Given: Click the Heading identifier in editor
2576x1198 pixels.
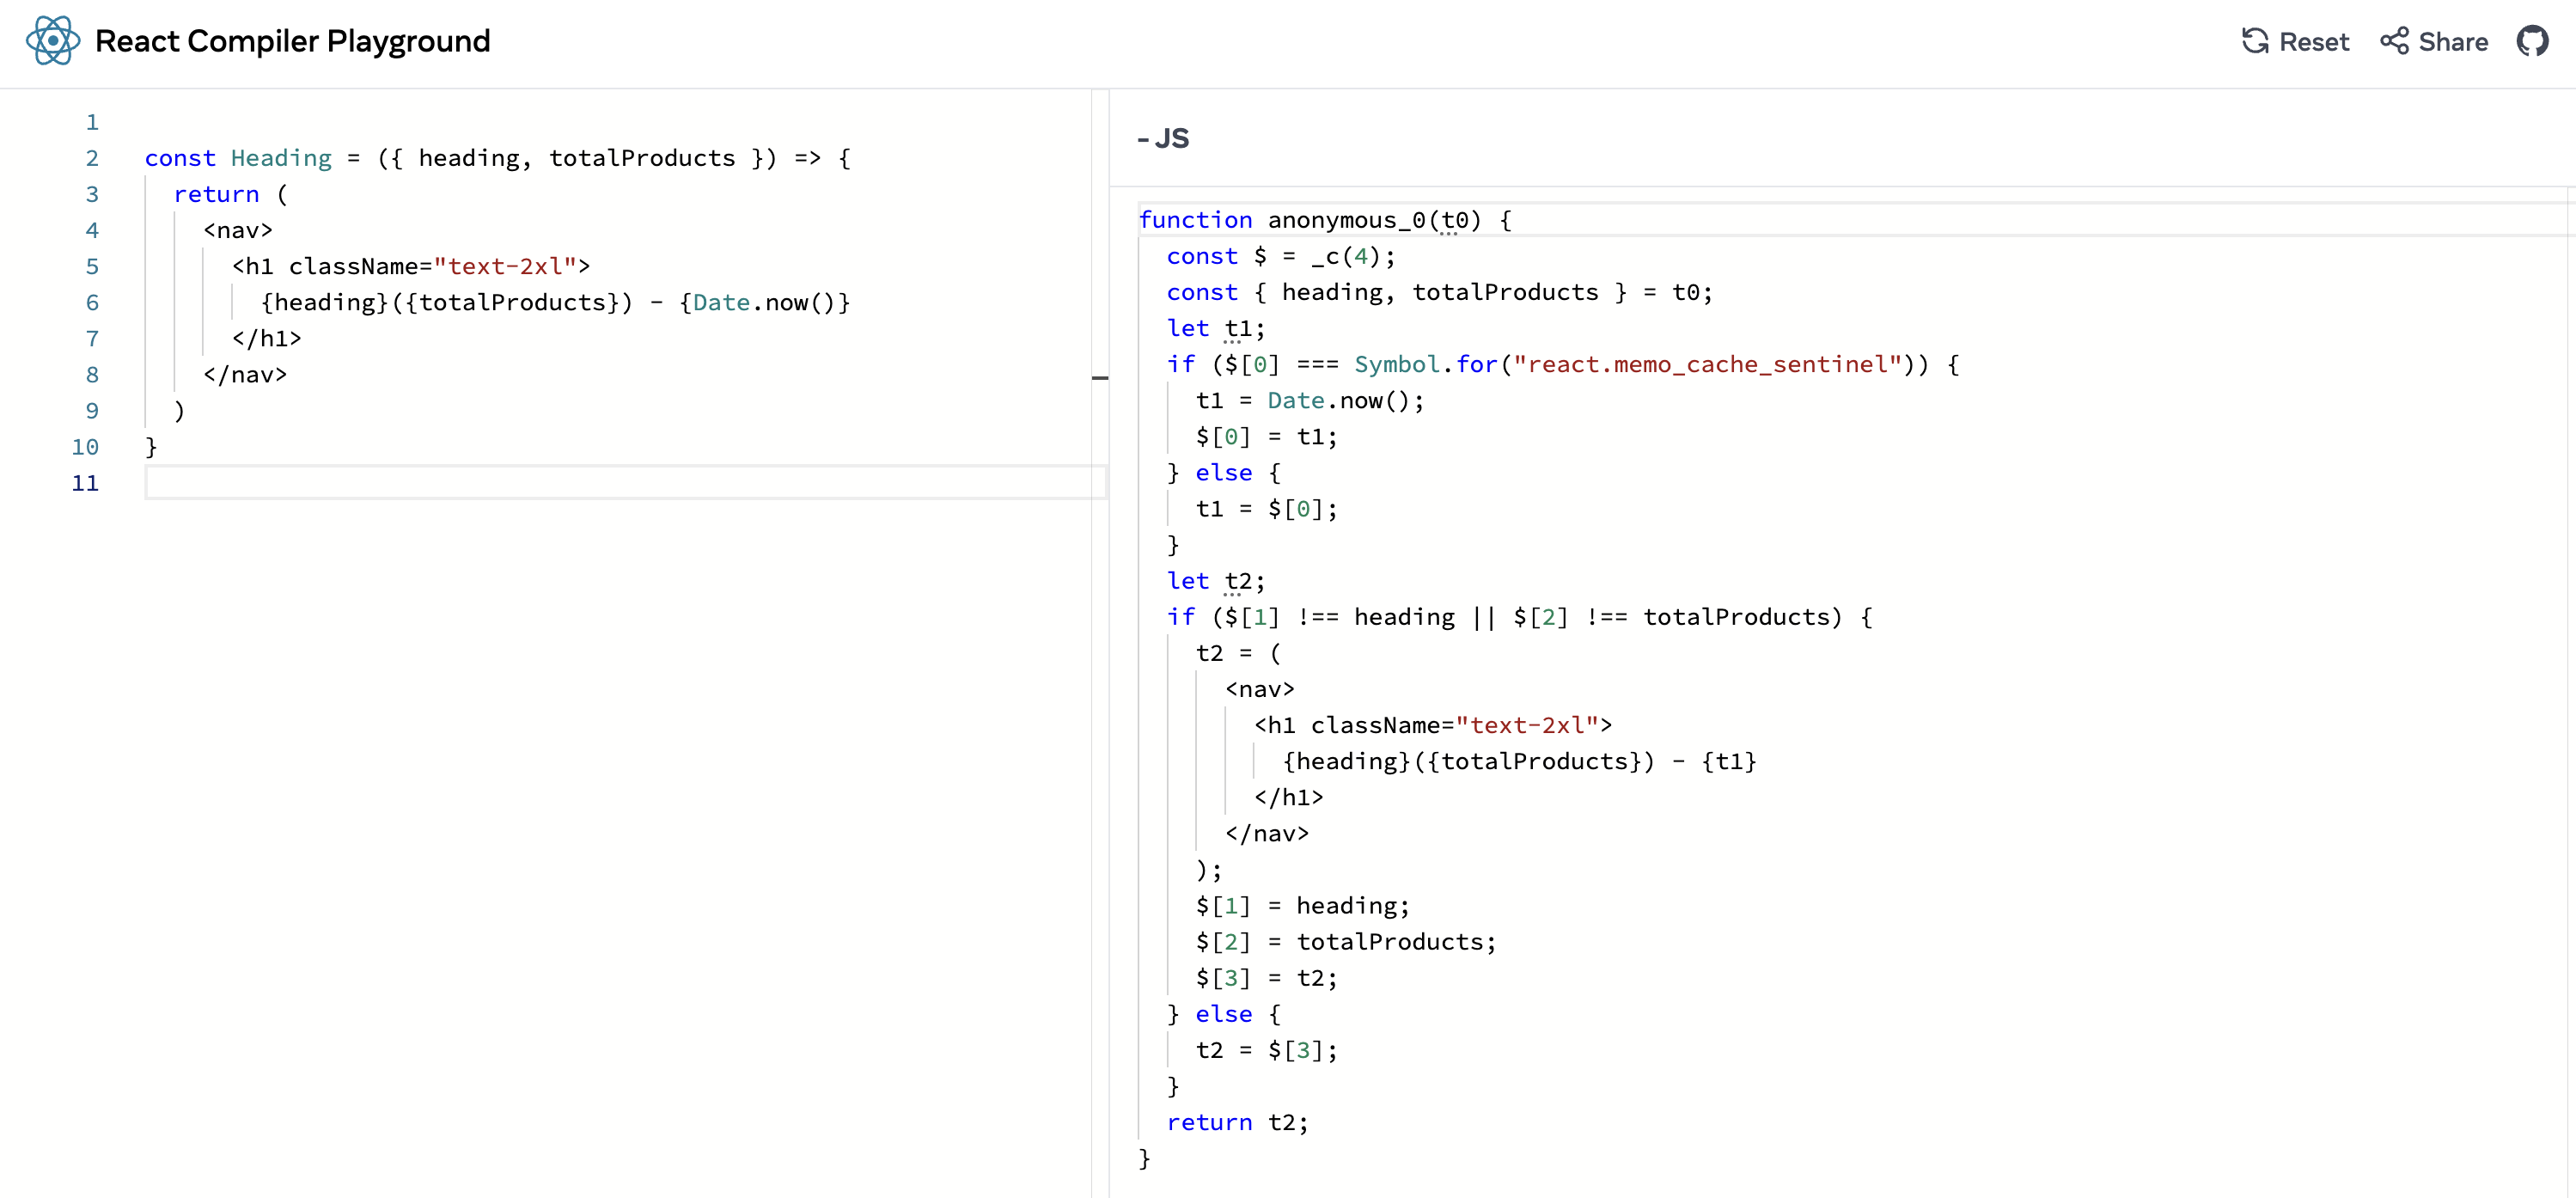Looking at the screenshot, I should pyautogui.click(x=281, y=158).
